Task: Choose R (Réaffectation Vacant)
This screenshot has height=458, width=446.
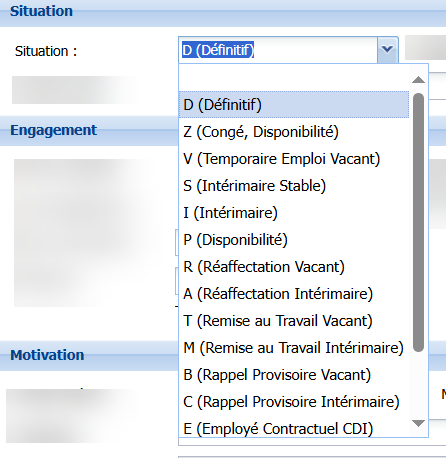Action: pyautogui.click(x=294, y=267)
